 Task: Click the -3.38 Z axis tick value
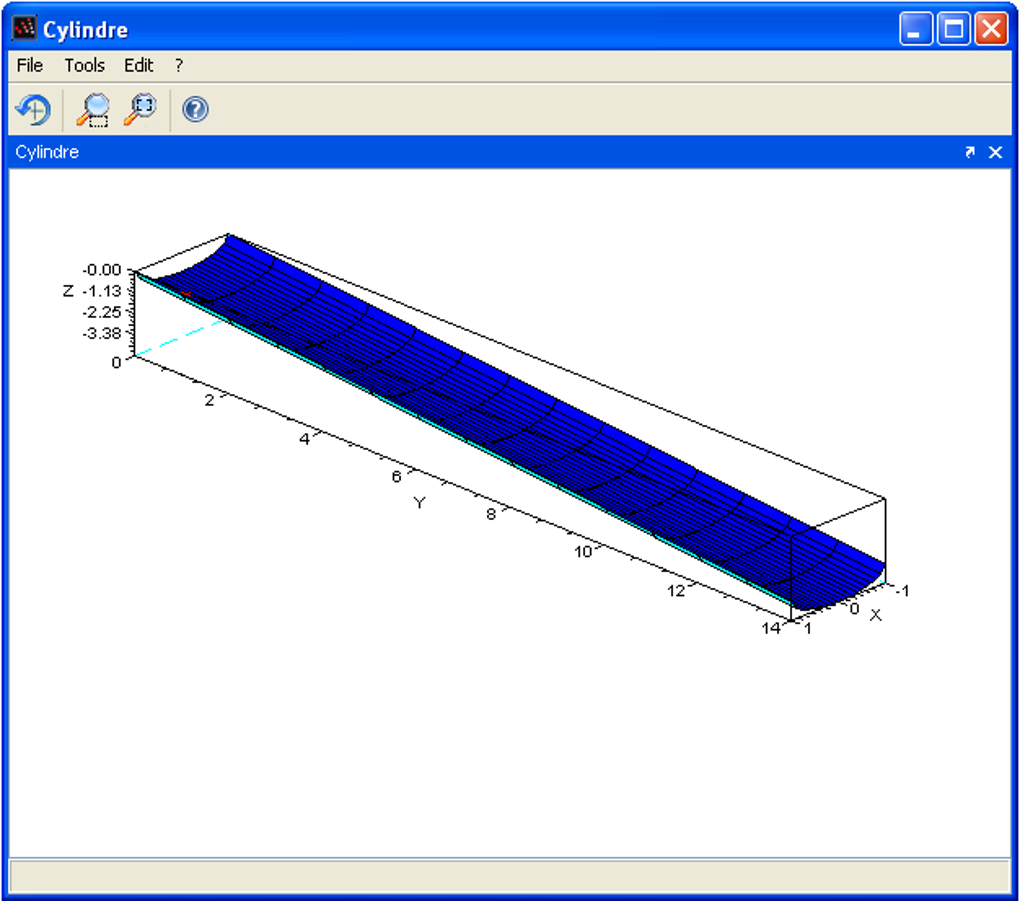pyautogui.click(x=102, y=334)
